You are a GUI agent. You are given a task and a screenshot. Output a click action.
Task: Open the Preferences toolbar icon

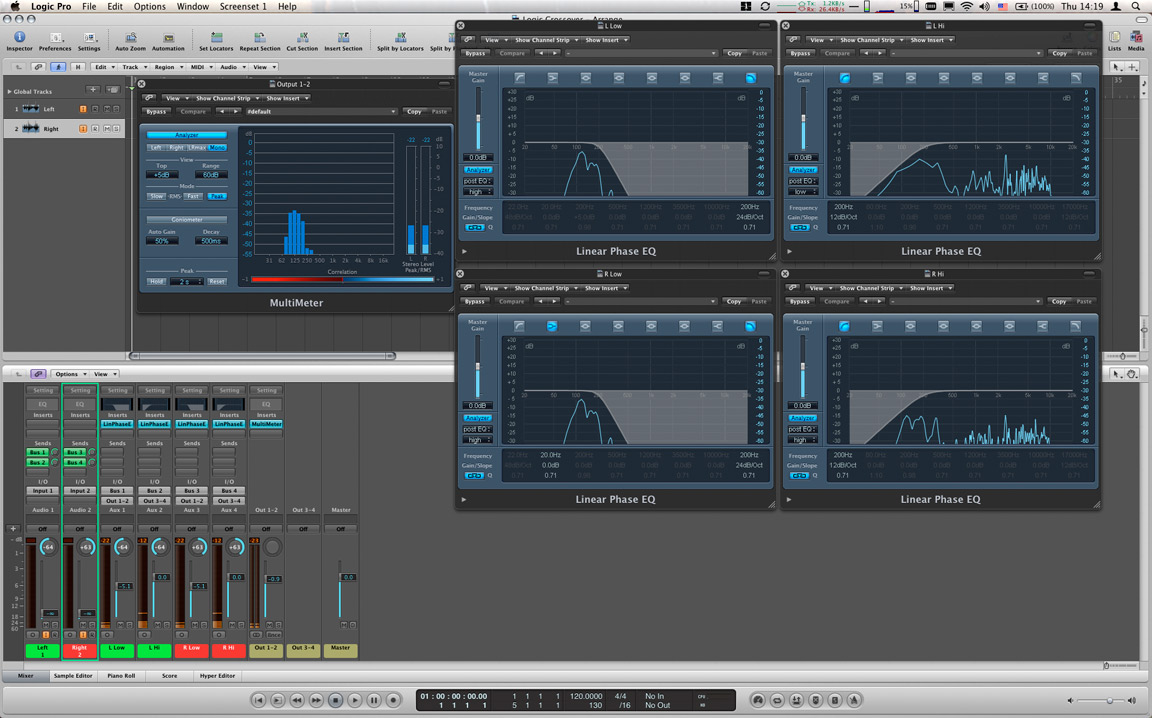click(55, 41)
